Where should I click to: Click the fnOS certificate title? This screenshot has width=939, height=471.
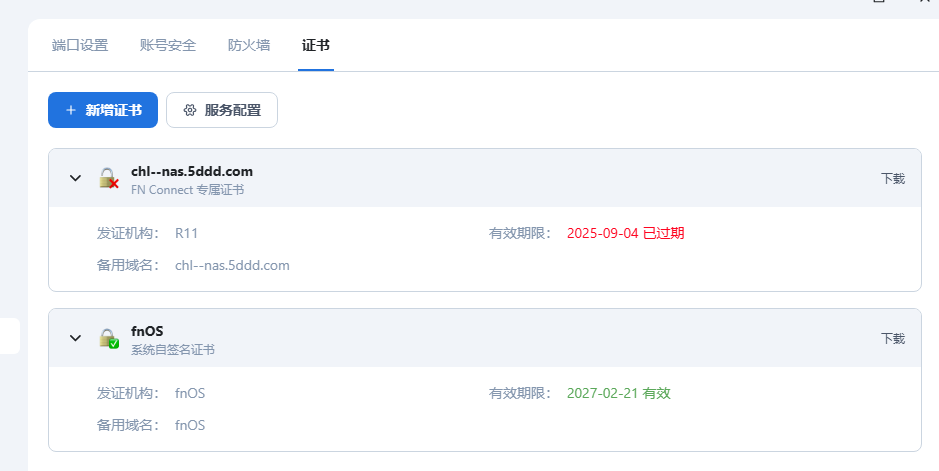pos(147,331)
